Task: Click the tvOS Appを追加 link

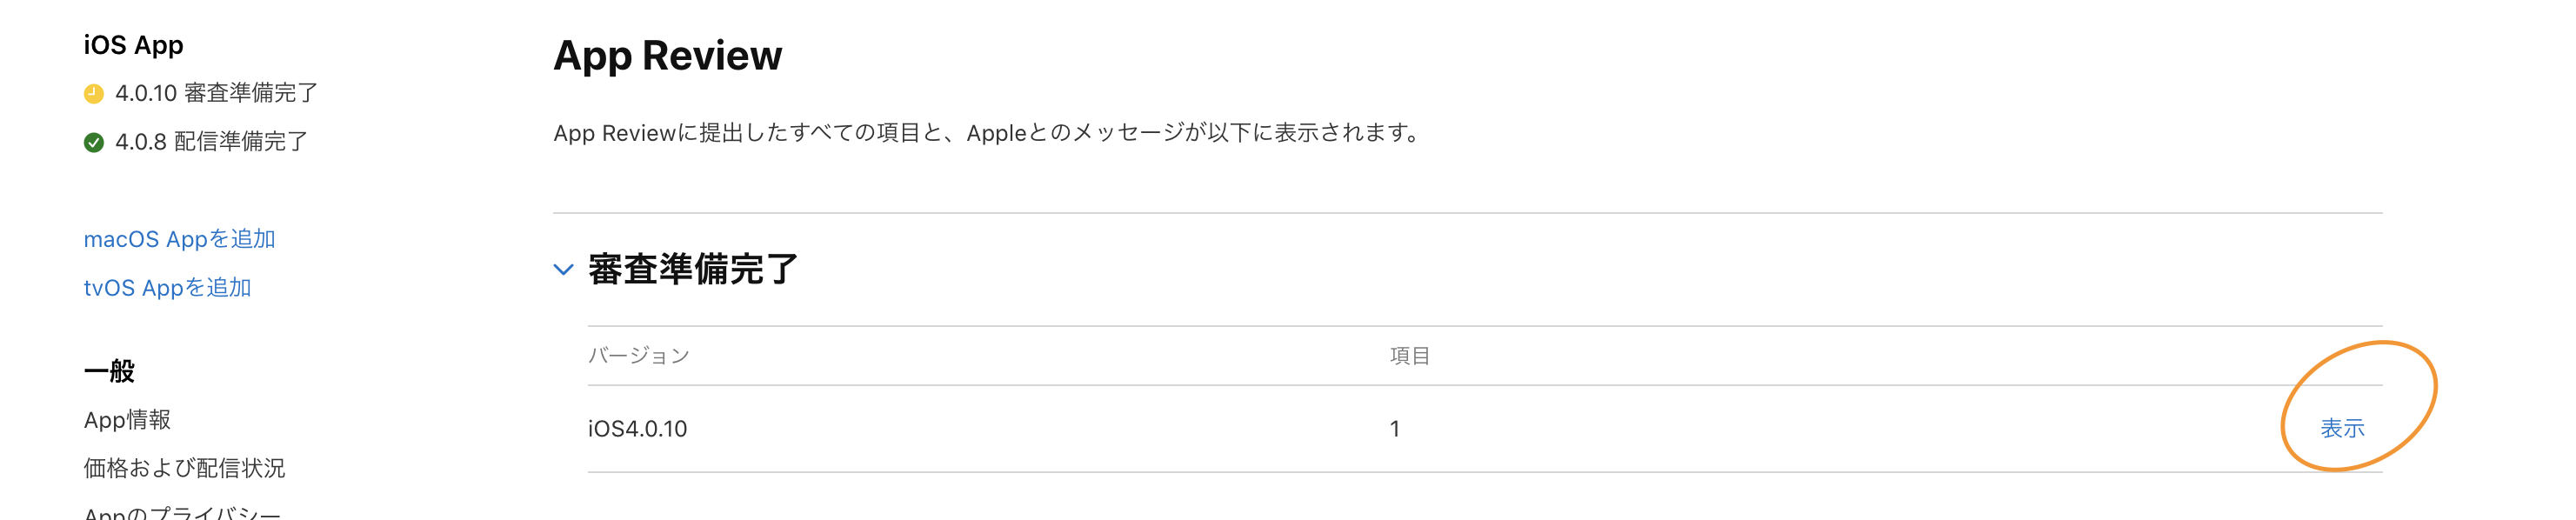Action: pyautogui.click(x=170, y=287)
